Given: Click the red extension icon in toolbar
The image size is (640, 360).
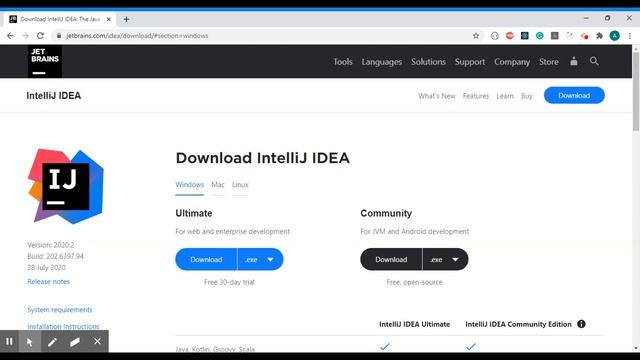Looking at the screenshot, I should (510, 36).
